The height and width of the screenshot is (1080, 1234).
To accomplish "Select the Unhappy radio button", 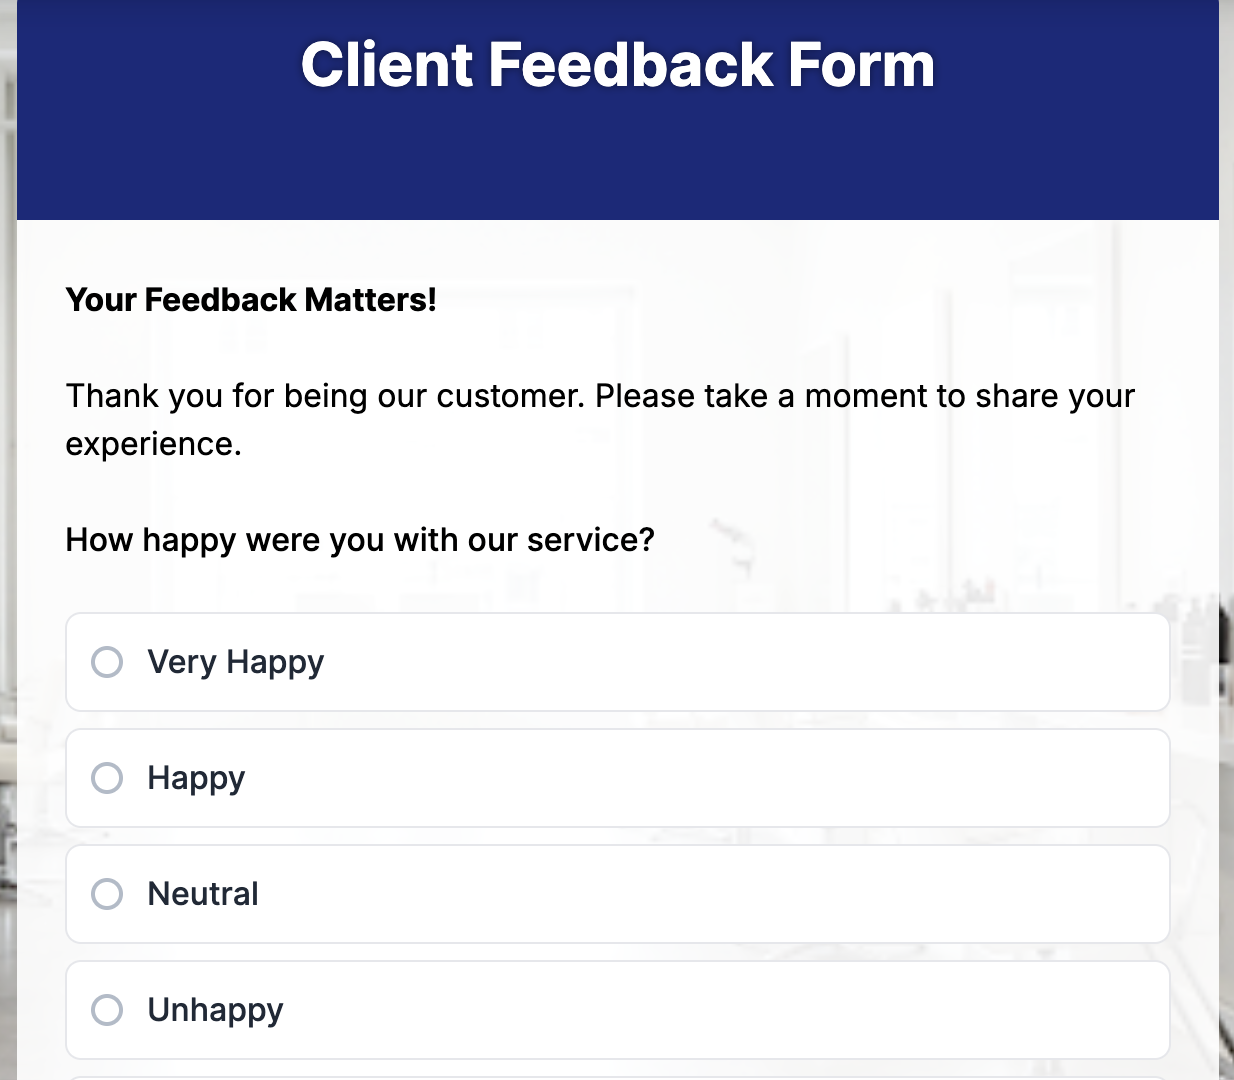I will [x=107, y=1010].
